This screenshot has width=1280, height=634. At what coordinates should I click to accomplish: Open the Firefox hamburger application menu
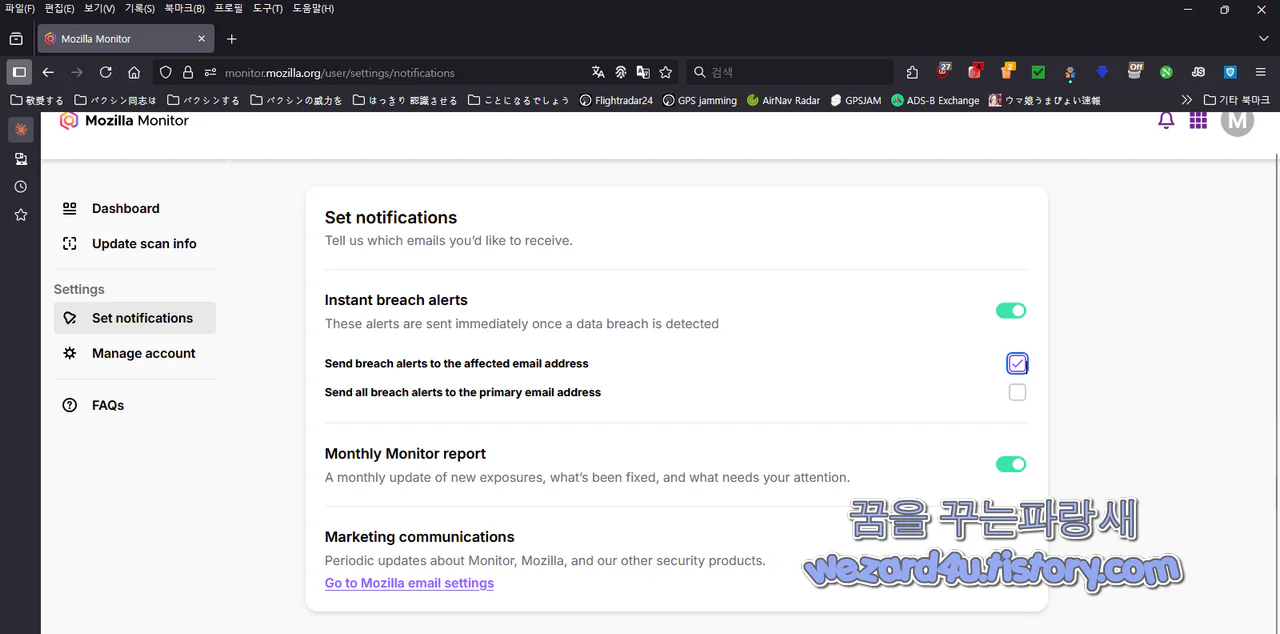point(1261,72)
